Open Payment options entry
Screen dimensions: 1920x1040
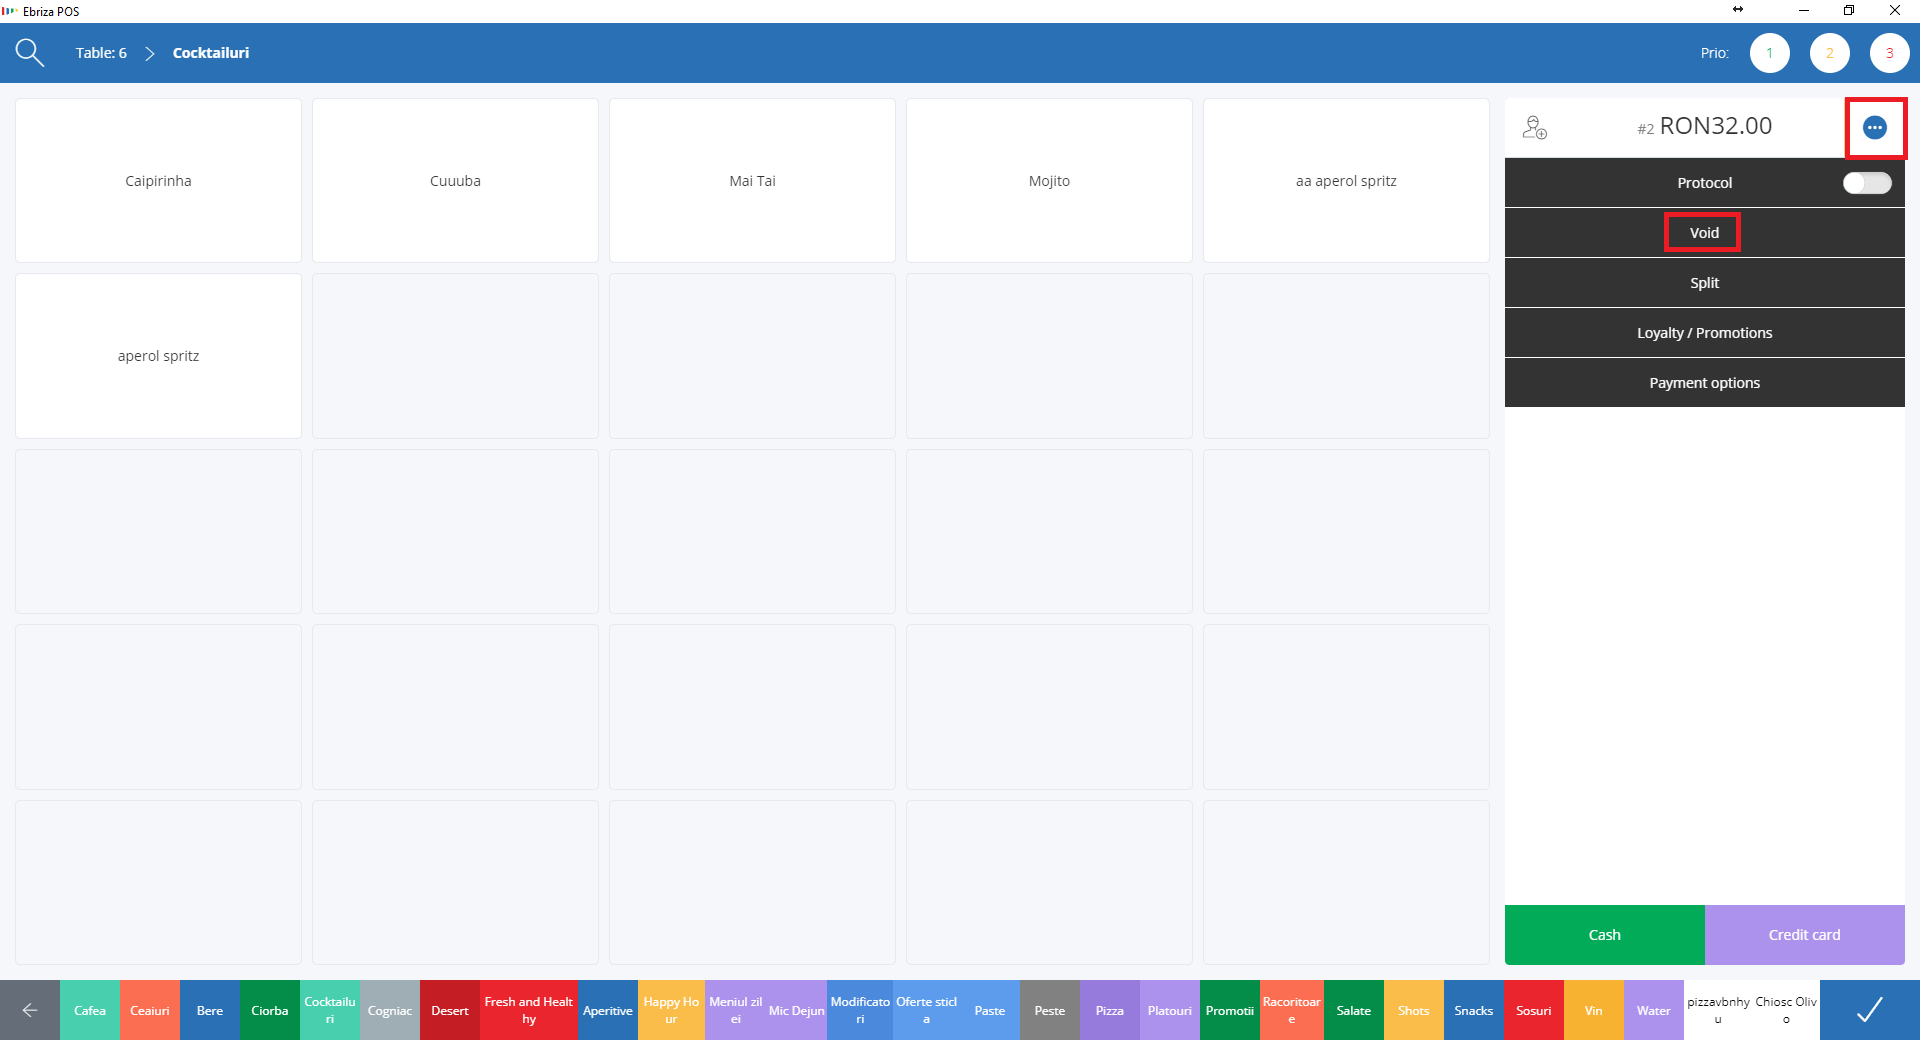[1704, 383]
